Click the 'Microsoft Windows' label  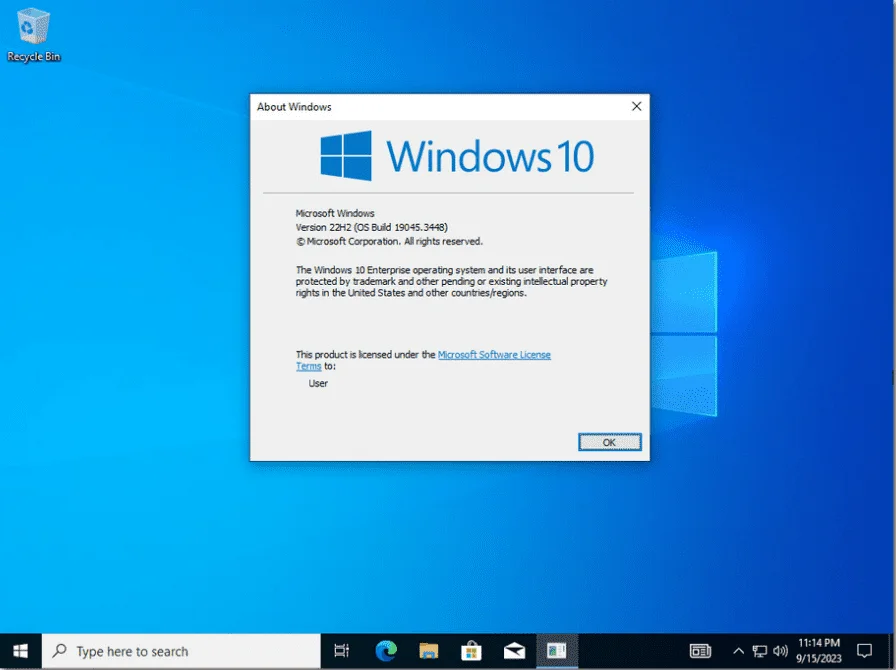pos(335,213)
